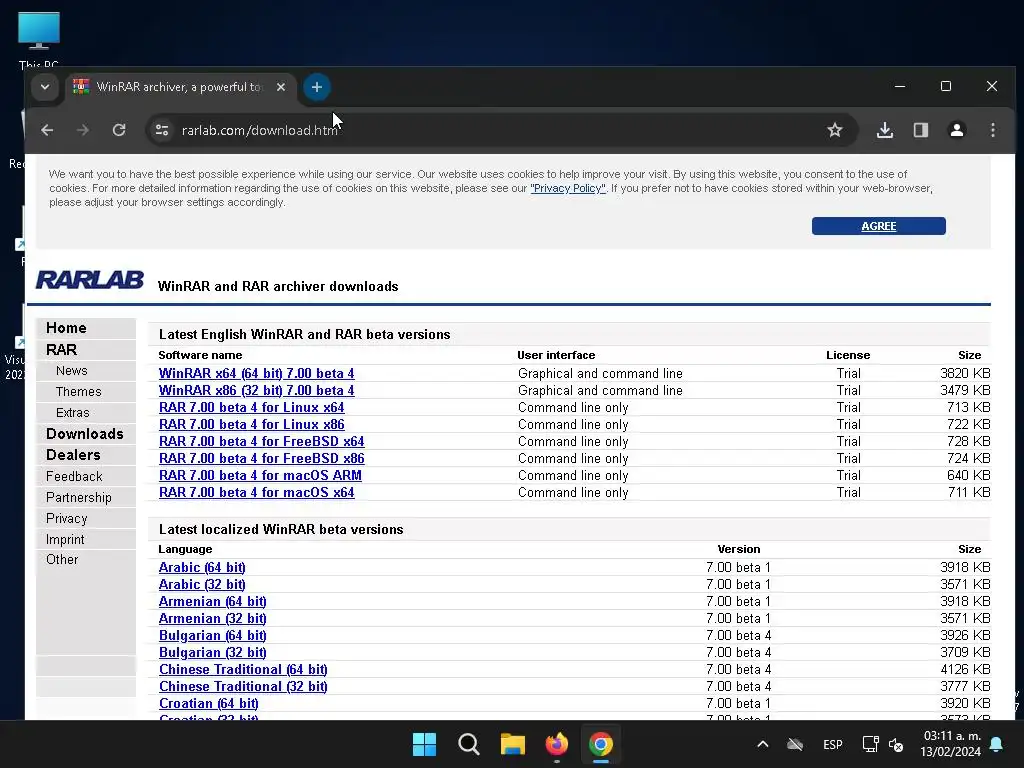Download RAR 7.00 beta 4 for Linux x86
The height and width of the screenshot is (768, 1024).
click(251, 424)
